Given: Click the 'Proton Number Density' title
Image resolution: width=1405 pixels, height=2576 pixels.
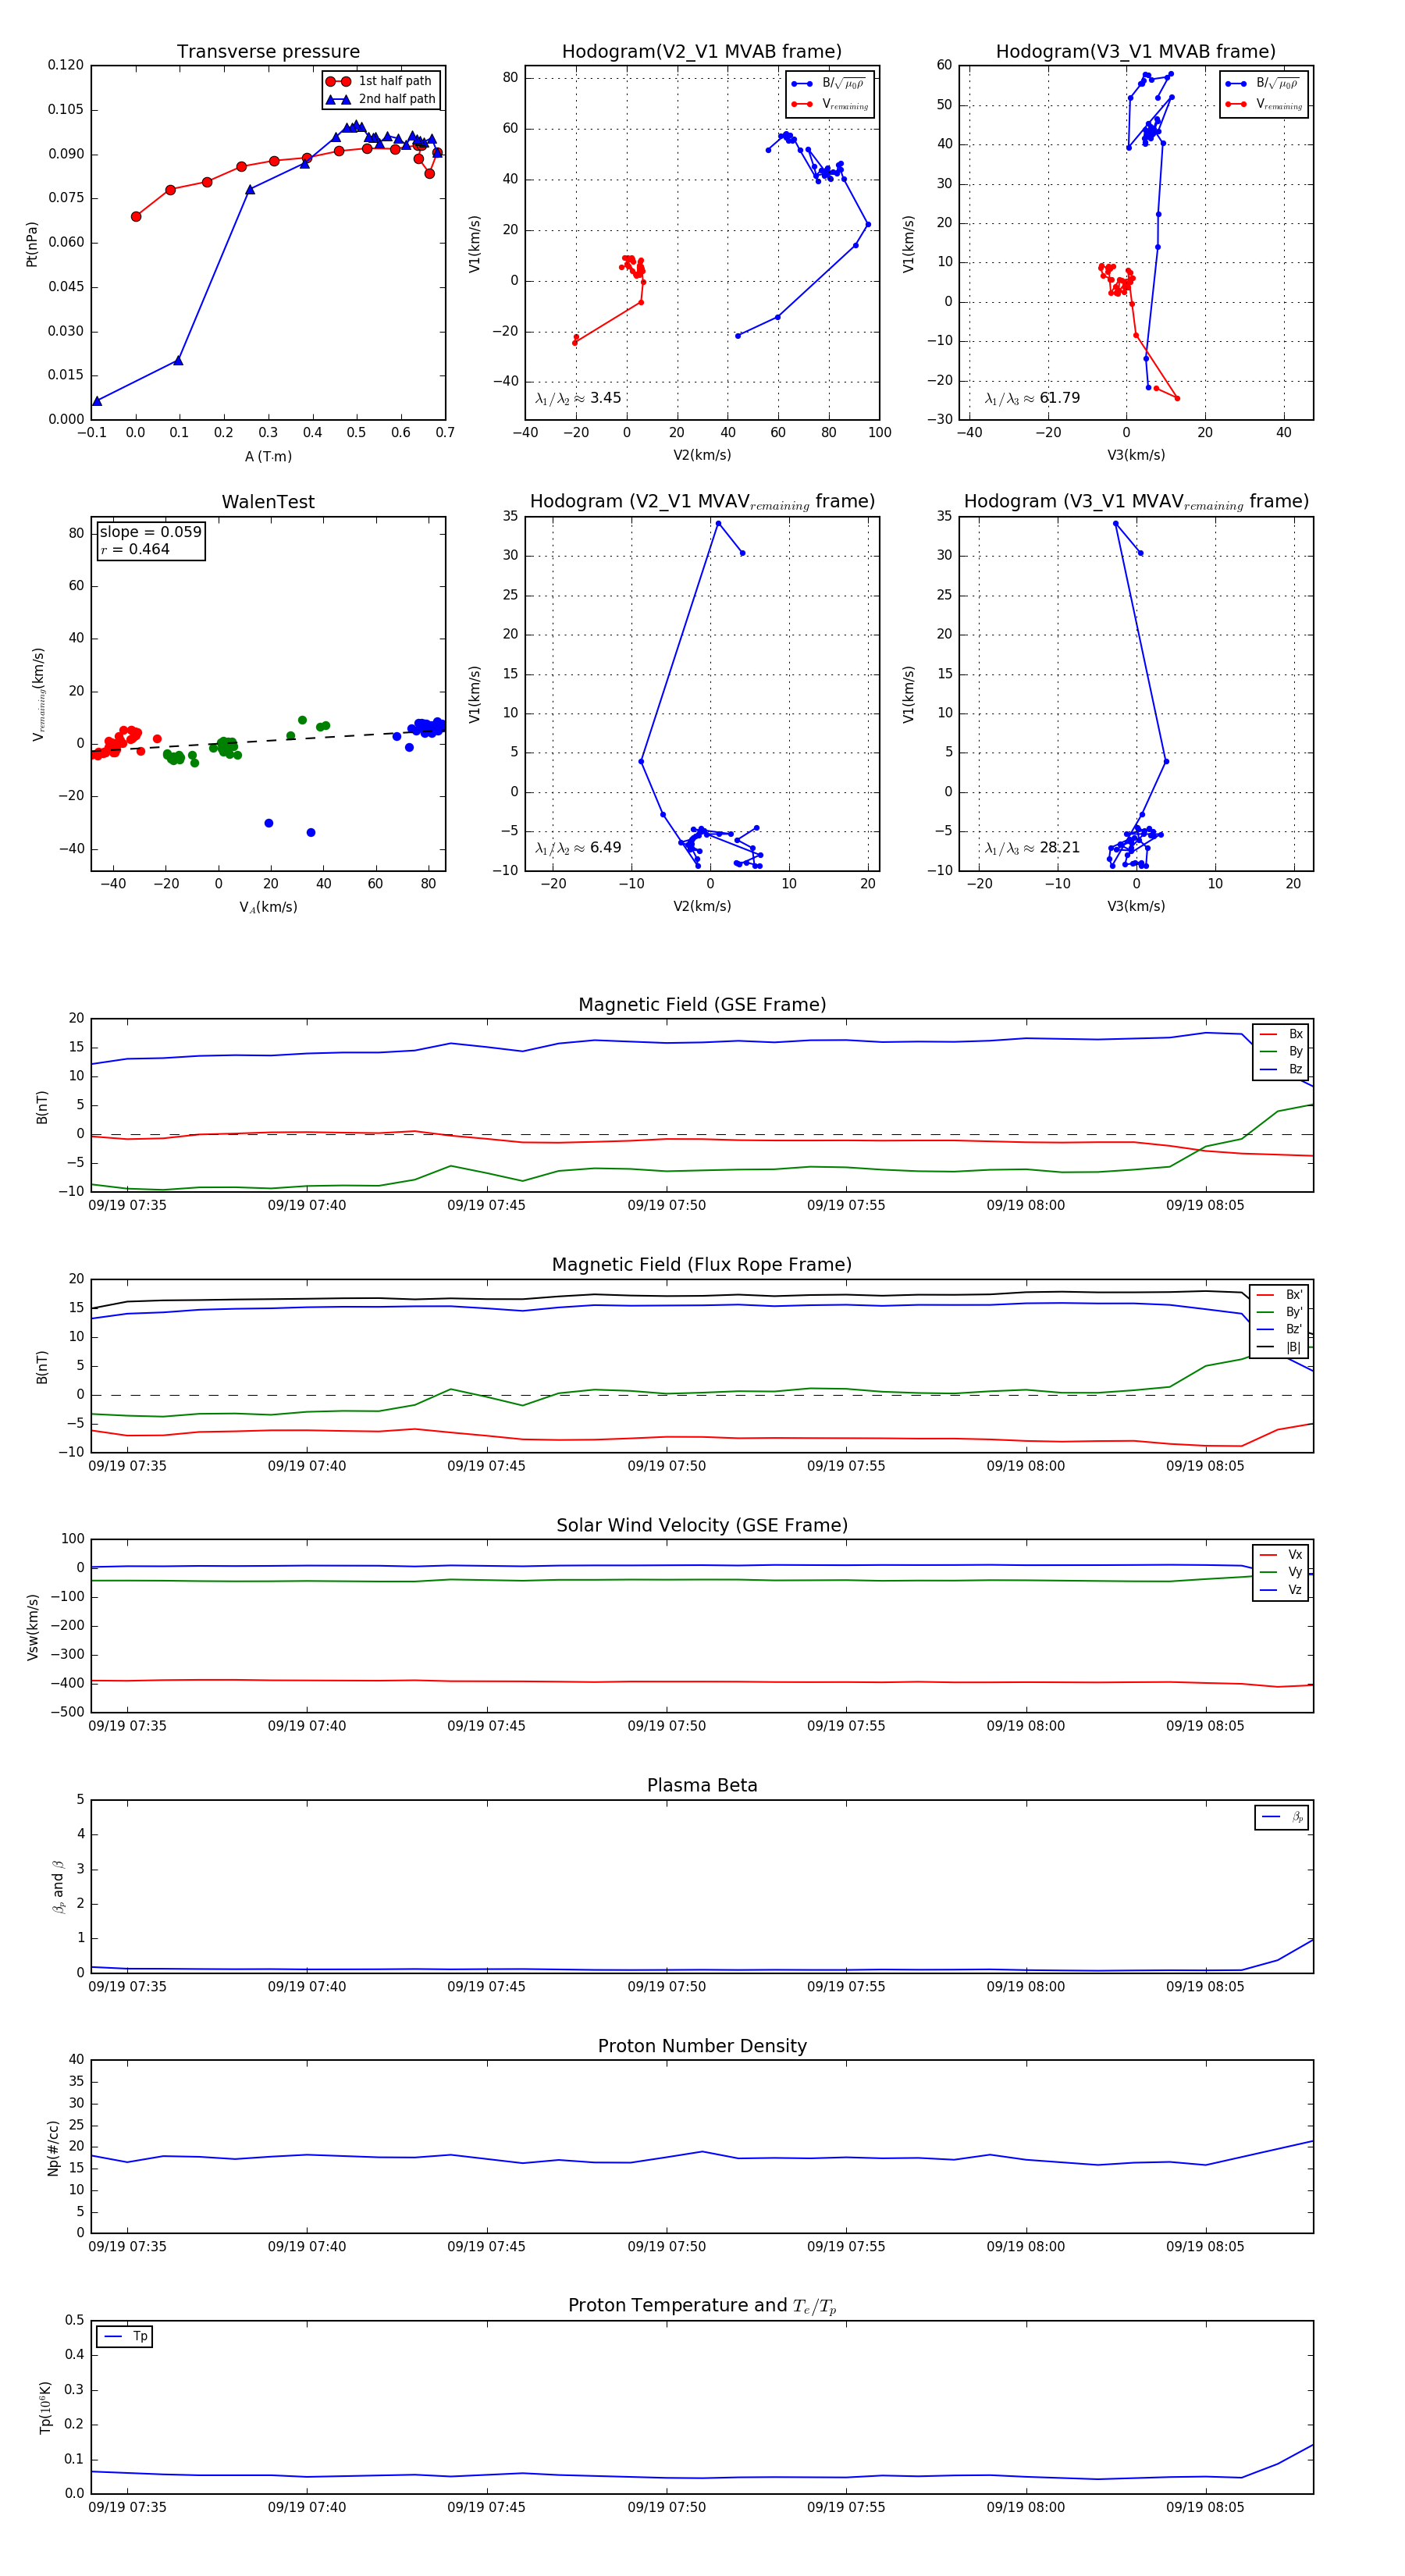Looking at the screenshot, I should (702, 2046).
